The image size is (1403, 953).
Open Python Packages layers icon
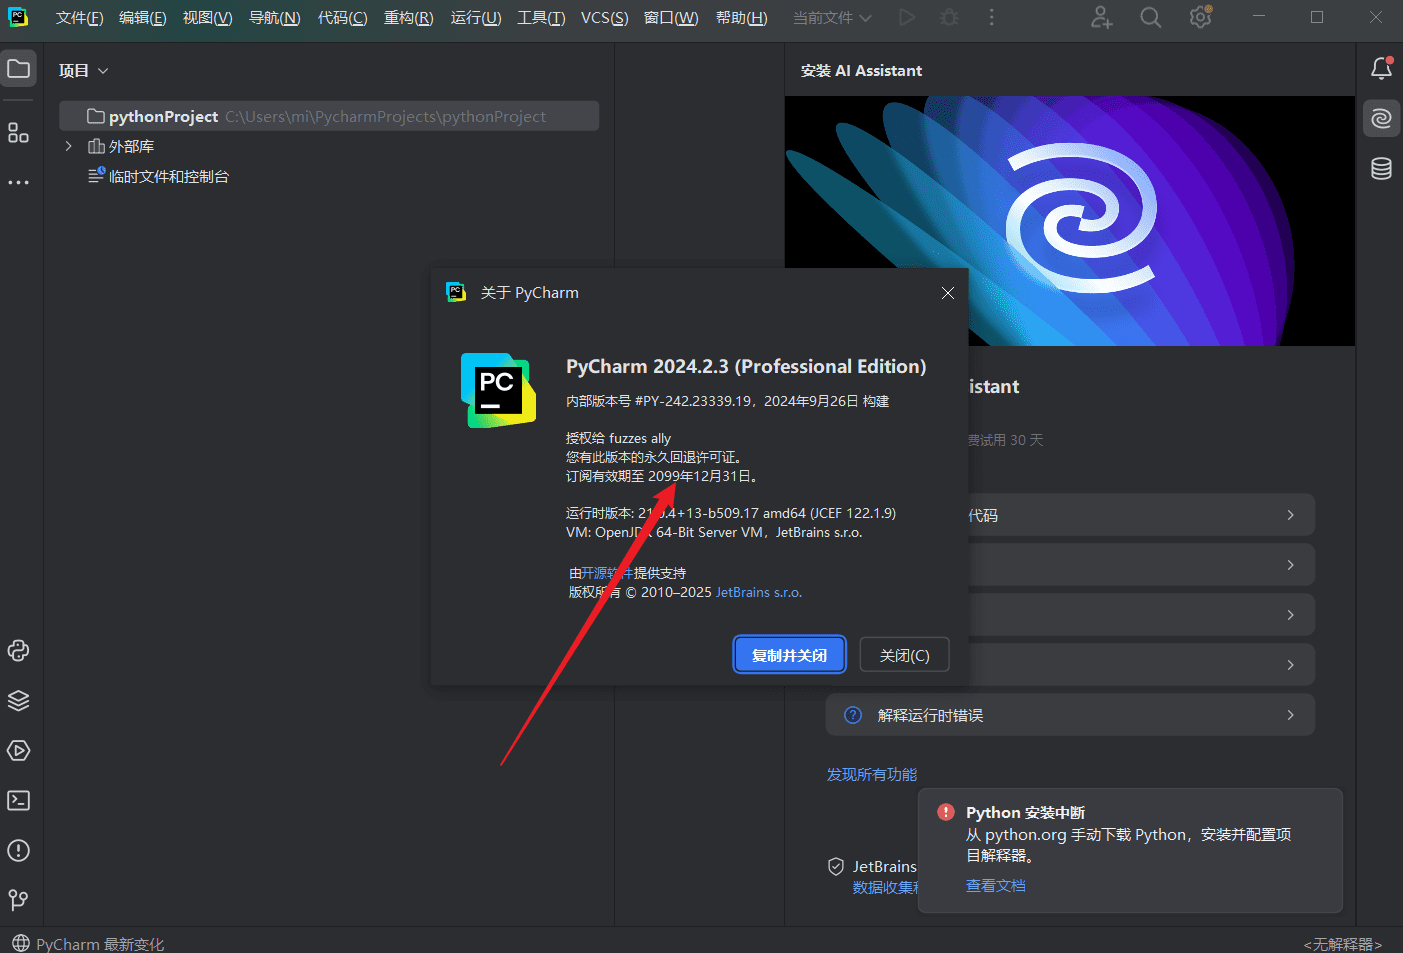pos(18,701)
